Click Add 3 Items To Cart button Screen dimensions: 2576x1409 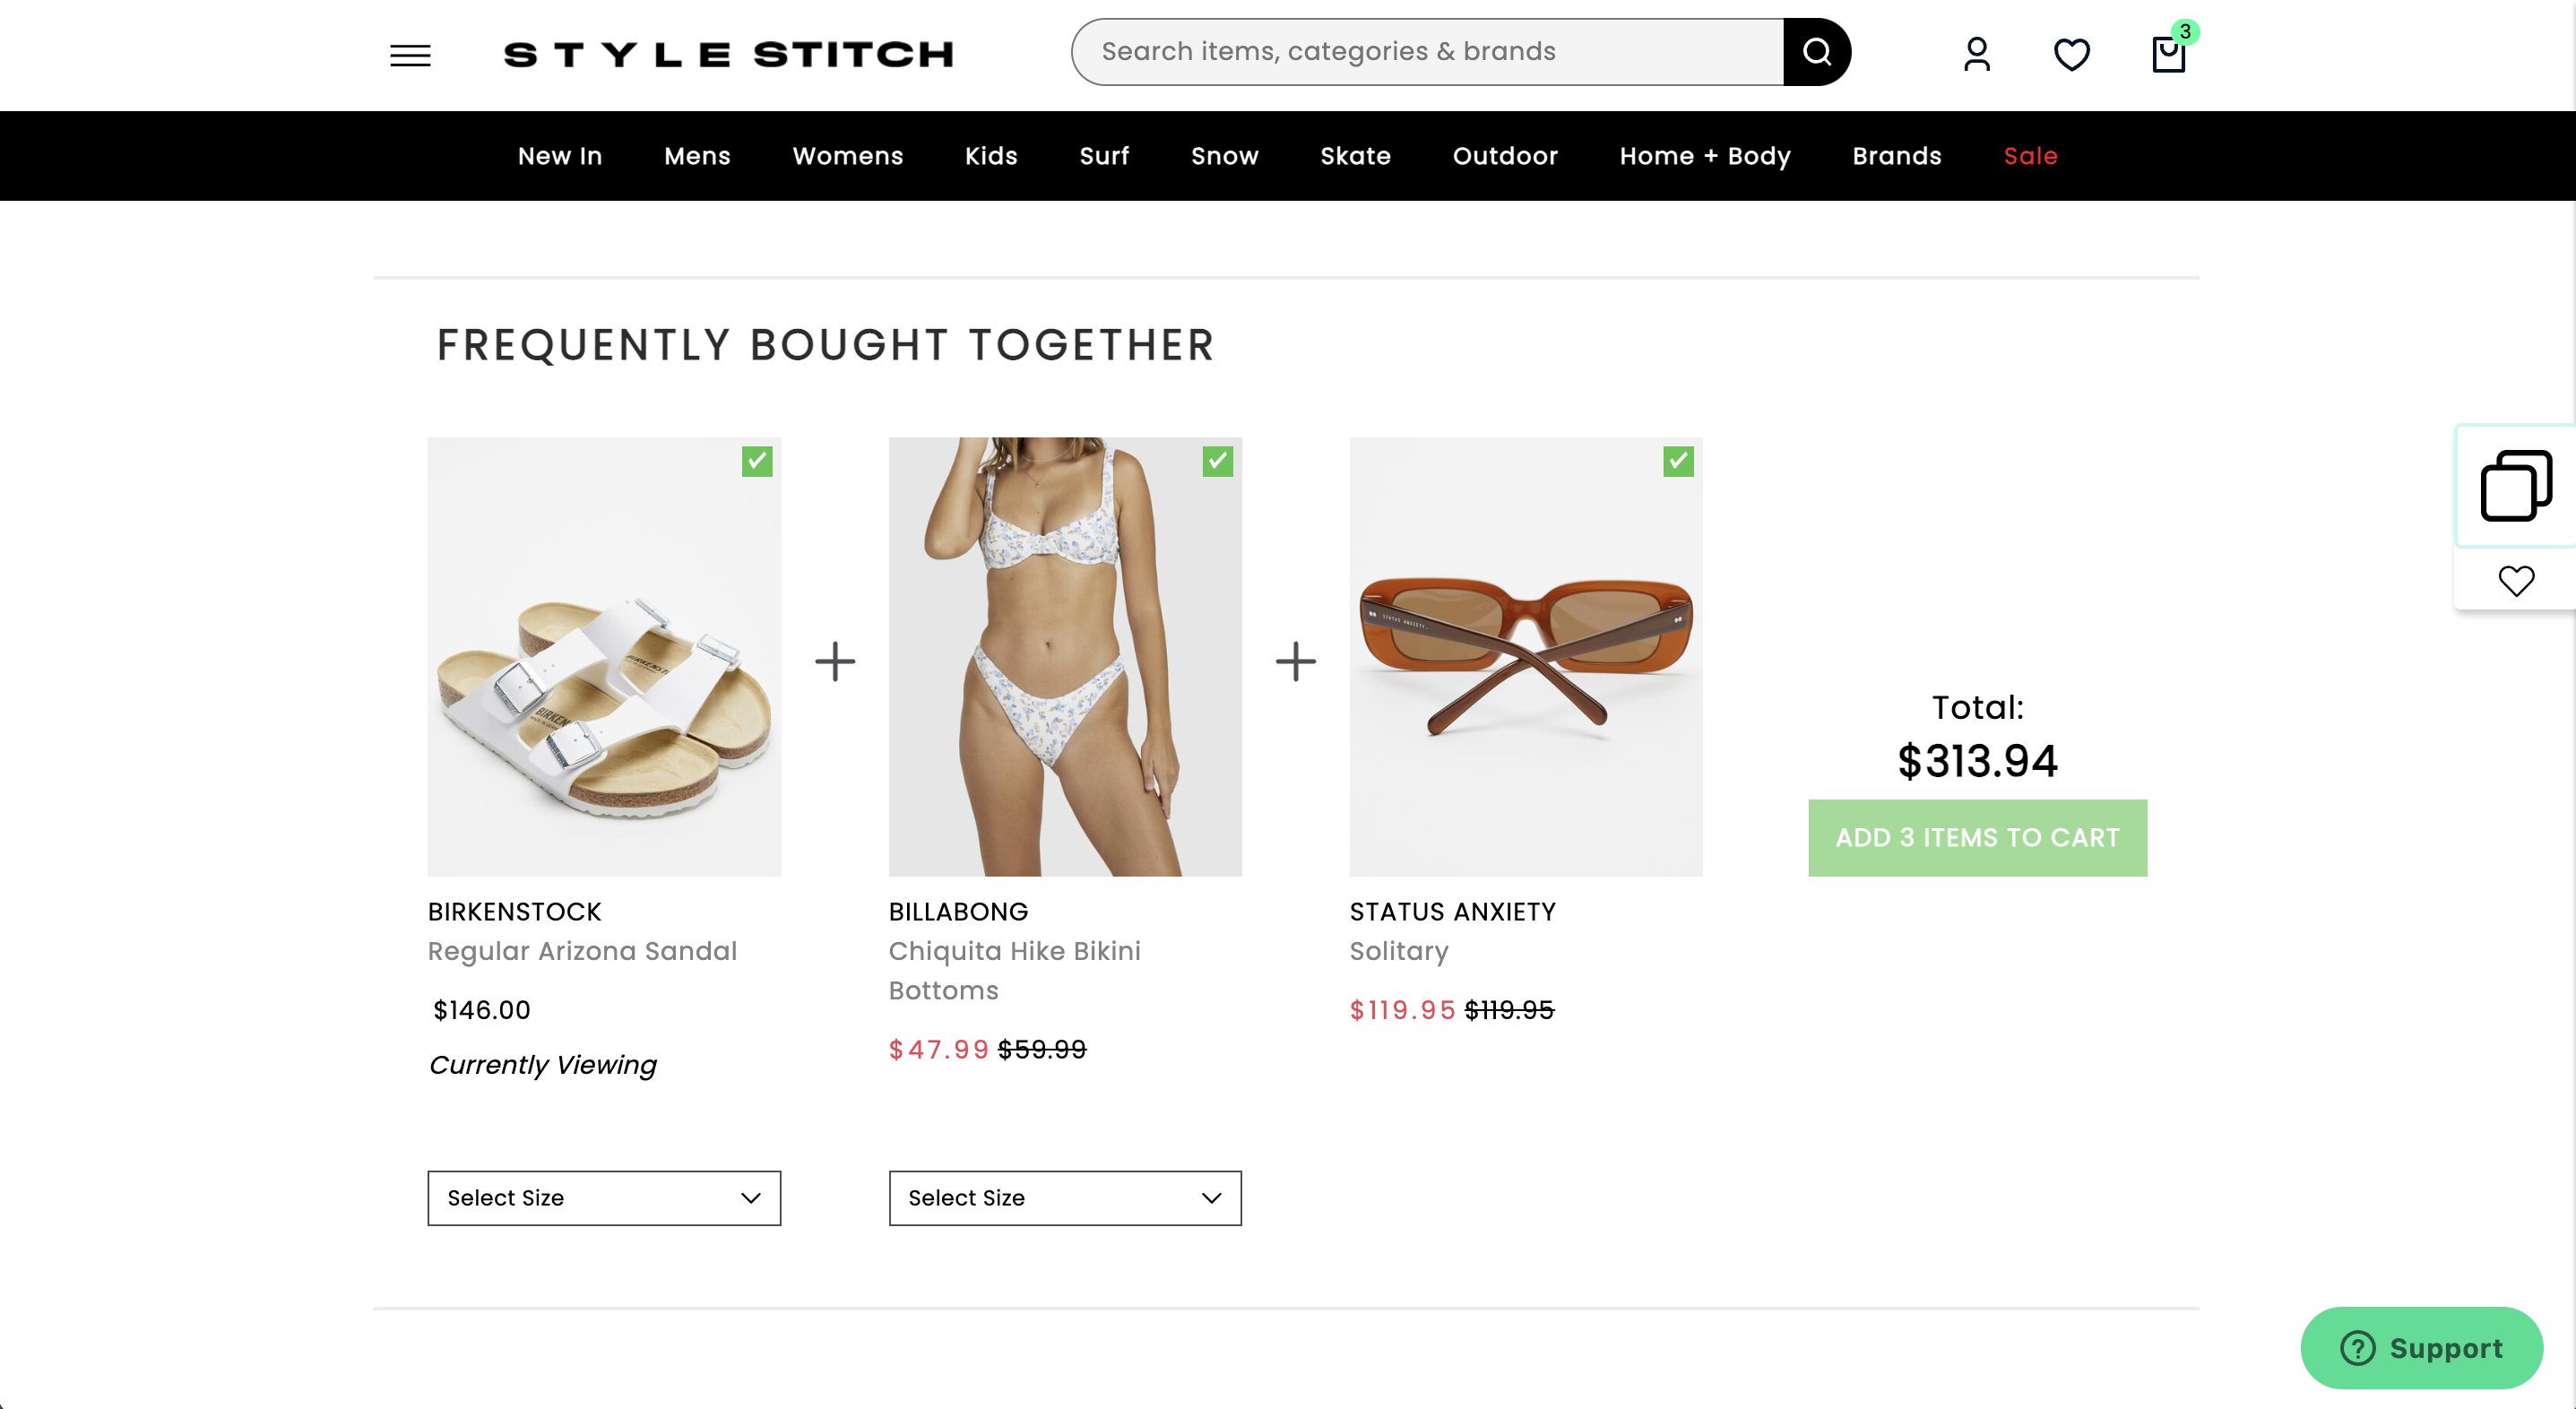tap(1977, 838)
